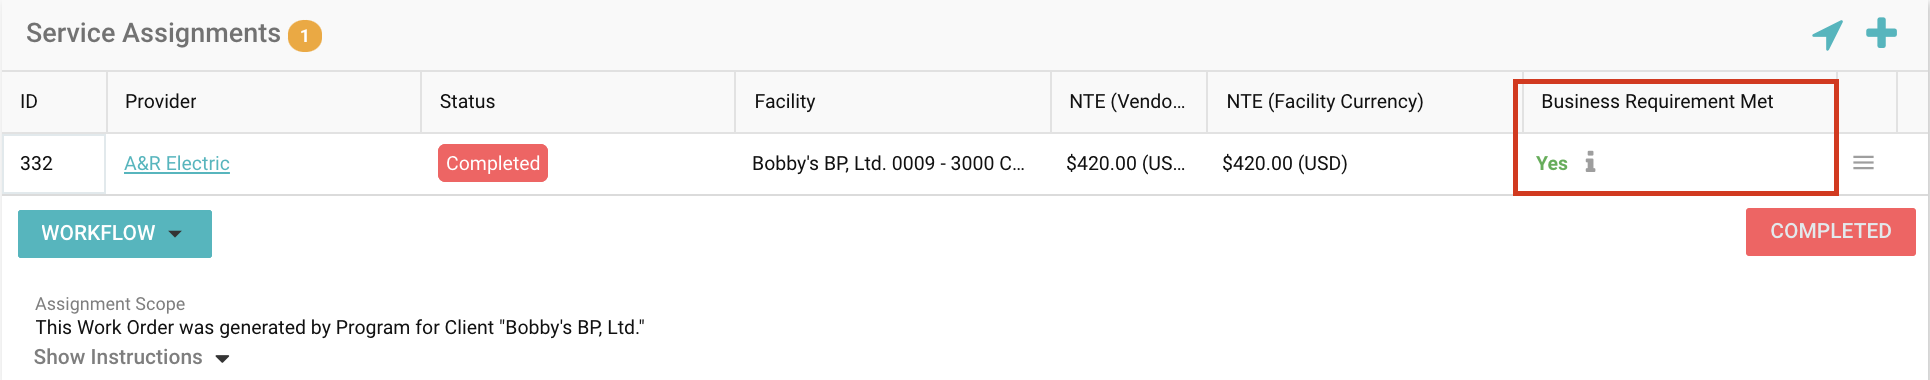This screenshot has width=1930, height=380.
Task: Select the assignment ID 332 cell
Action: click(x=54, y=164)
